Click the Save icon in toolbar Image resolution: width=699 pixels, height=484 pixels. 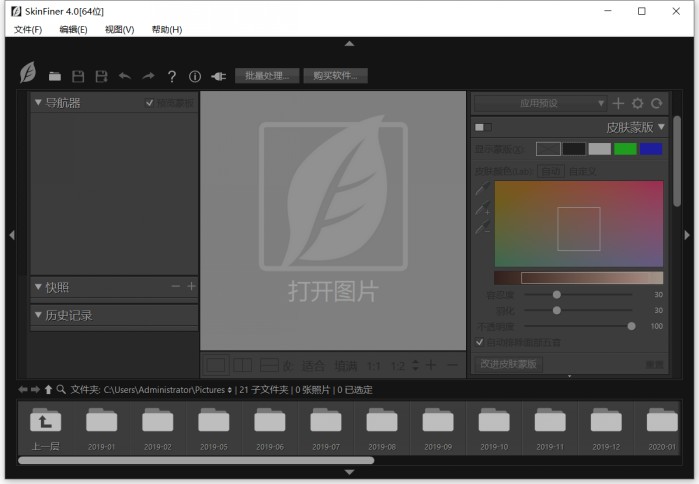[x=78, y=76]
